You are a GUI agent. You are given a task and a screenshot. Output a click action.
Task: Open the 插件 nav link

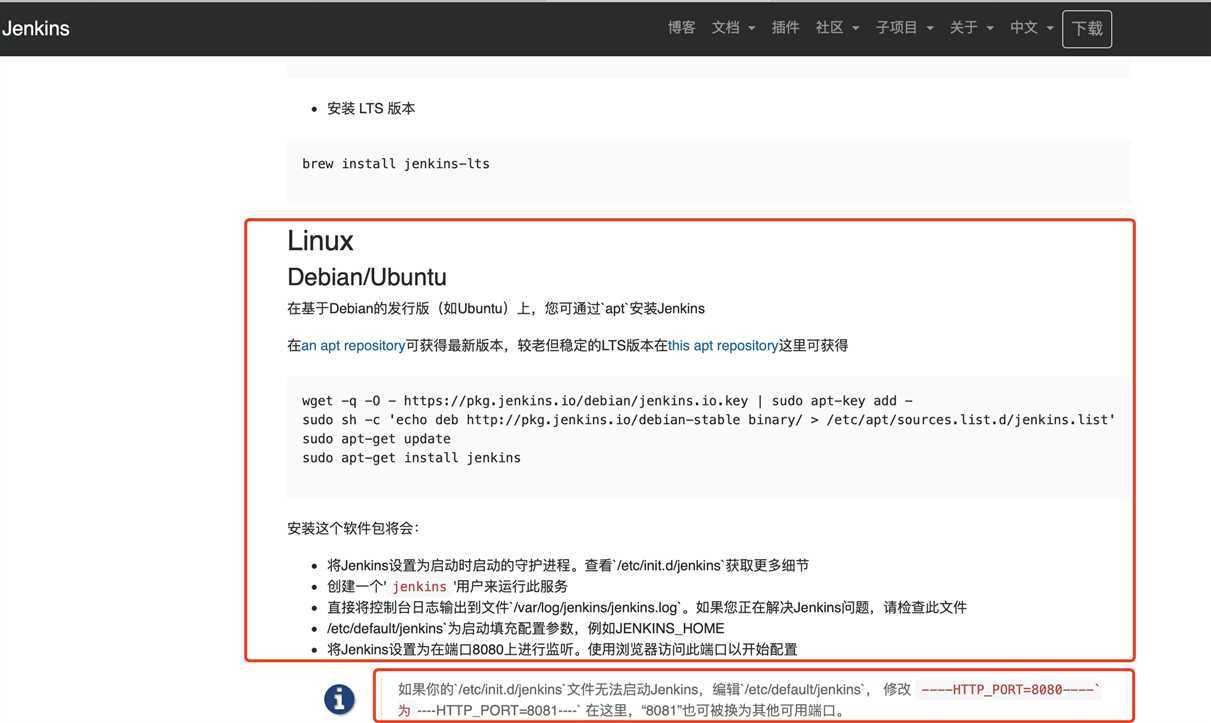(x=786, y=28)
